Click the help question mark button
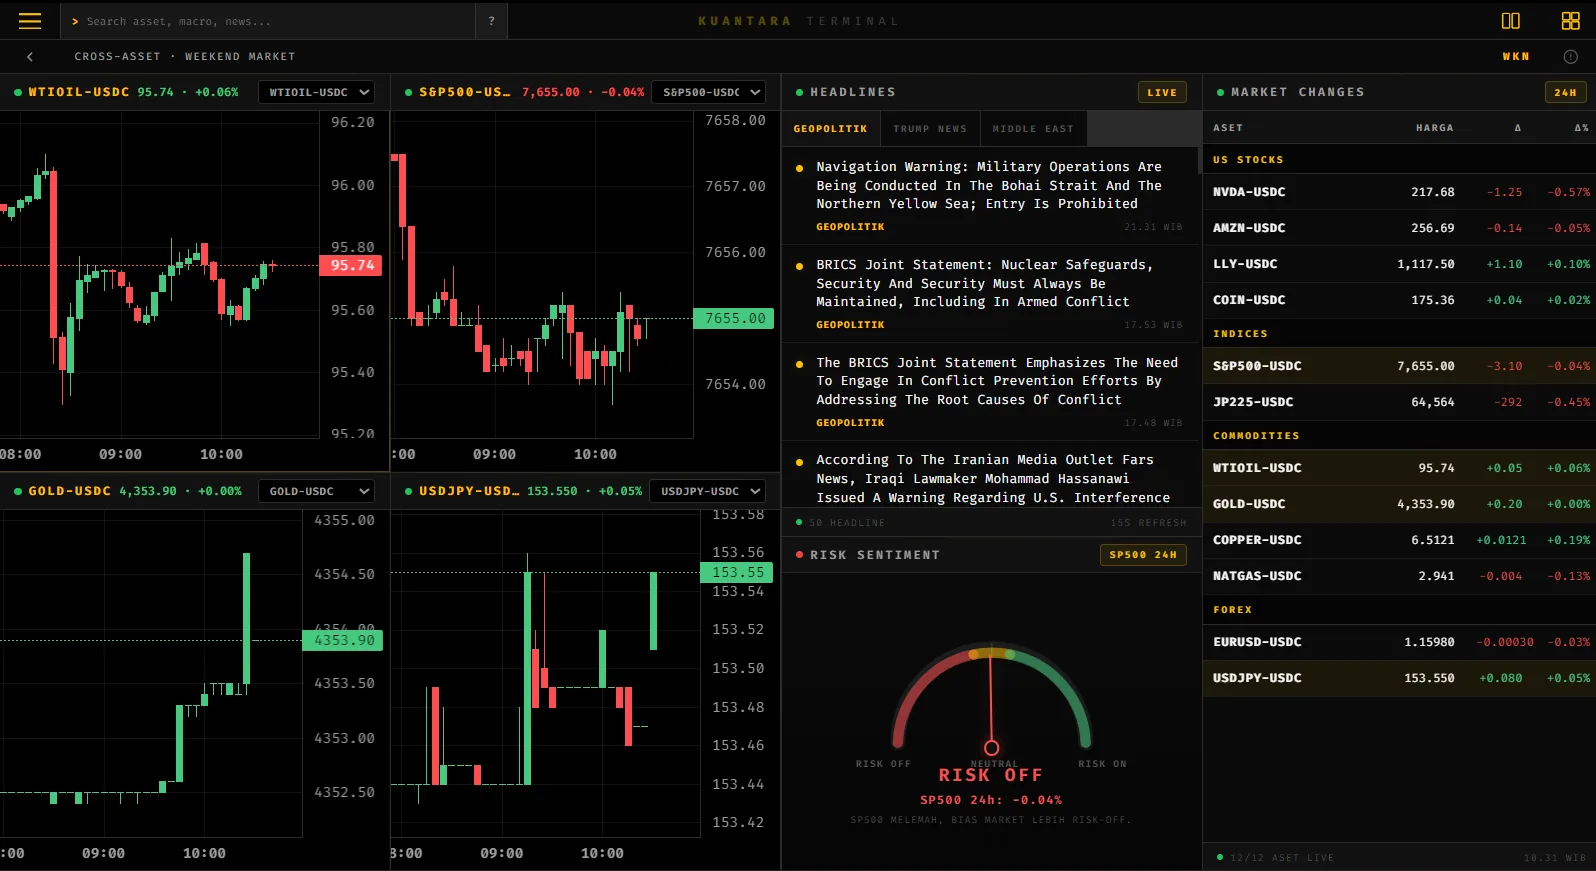This screenshot has height=871, width=1596. click(491, 21)
